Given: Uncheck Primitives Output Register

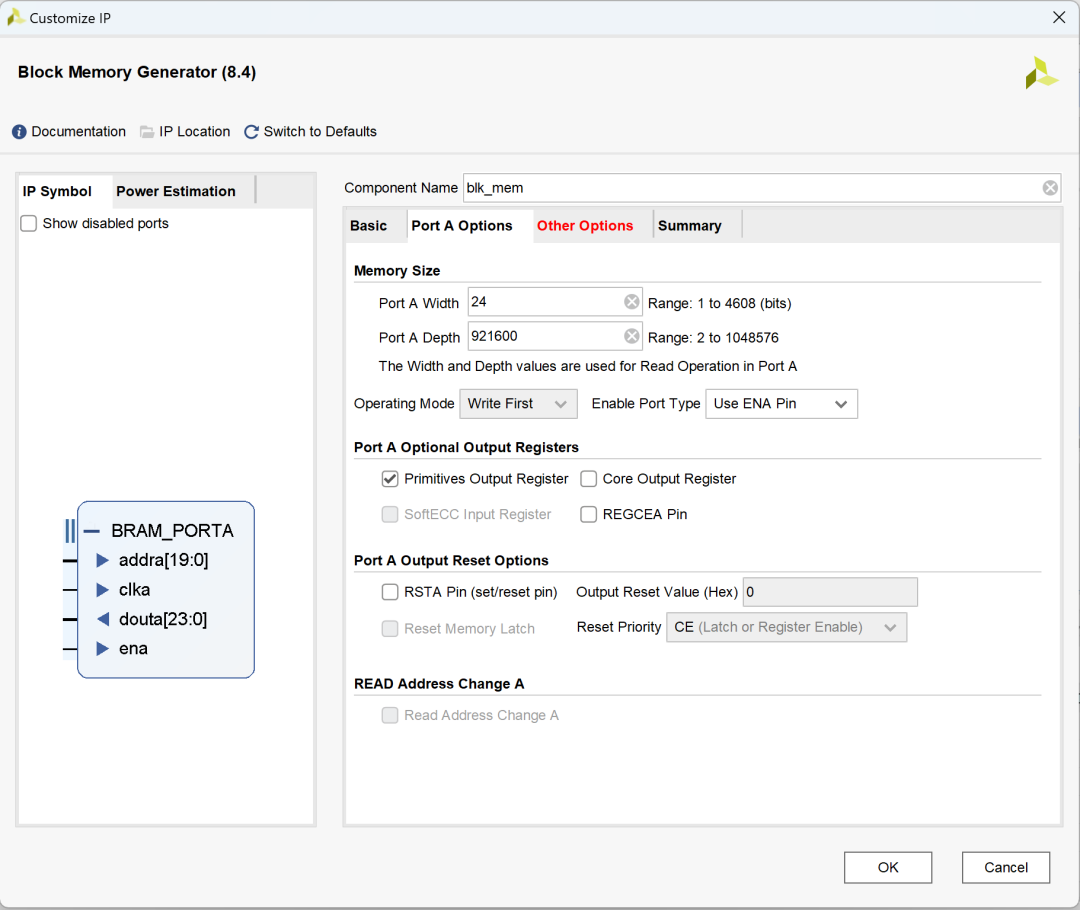Looking at the screenshot, I should pos(390,479).
